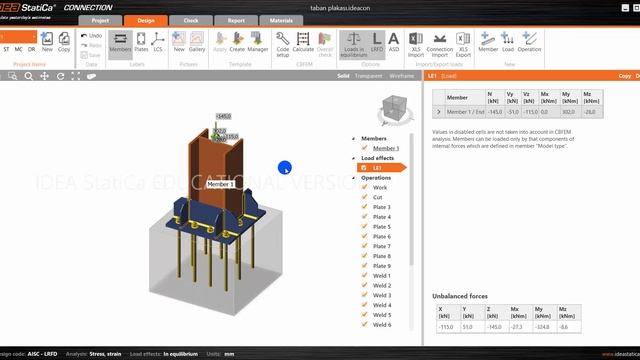Collapse the Members tree group

tap(353, 139)
